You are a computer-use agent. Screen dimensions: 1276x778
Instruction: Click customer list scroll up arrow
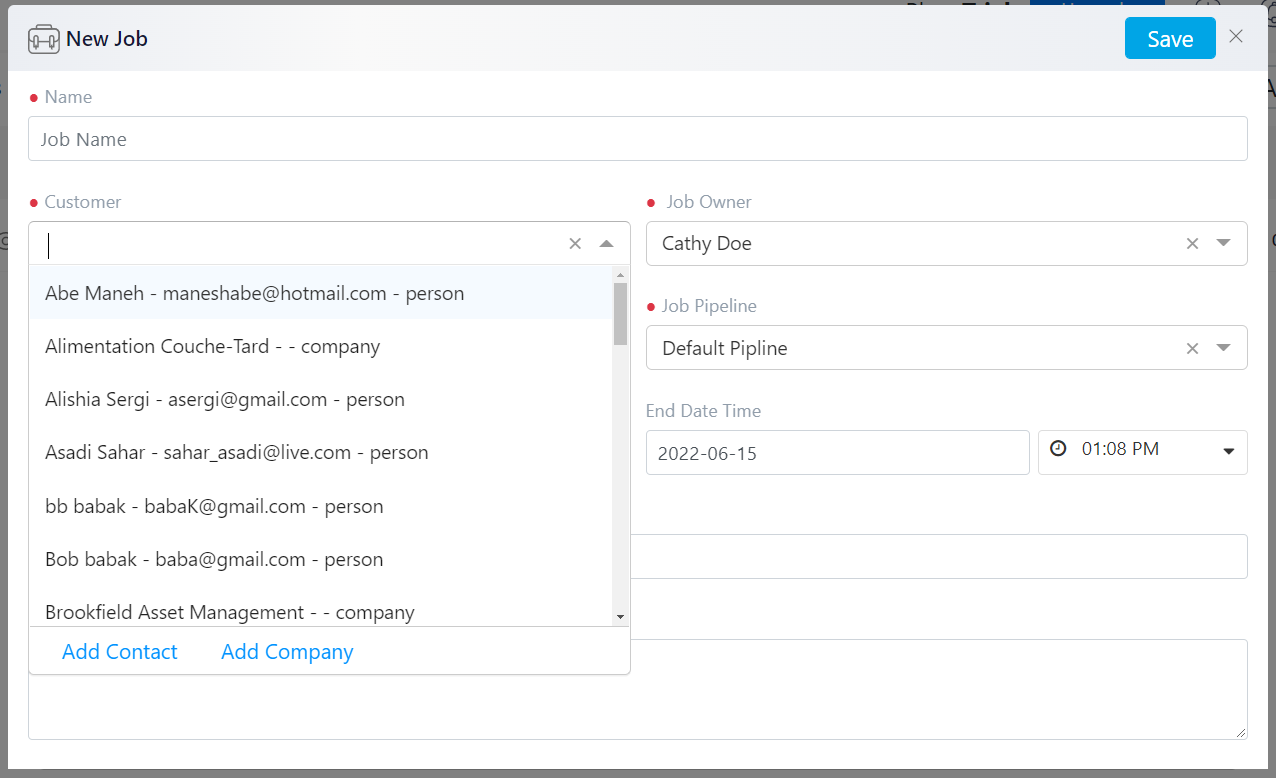(620, 275)
